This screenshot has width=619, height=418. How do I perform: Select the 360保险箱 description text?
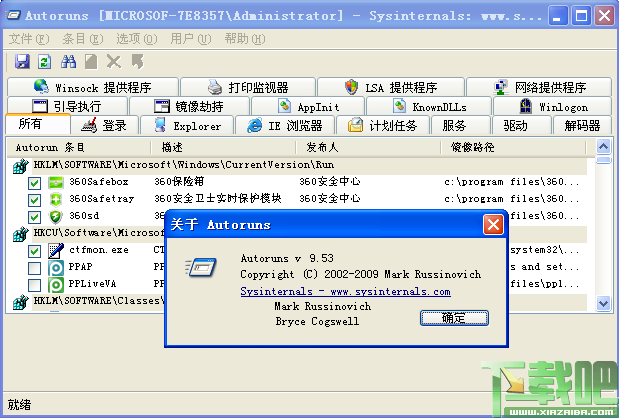pos(179,182)
